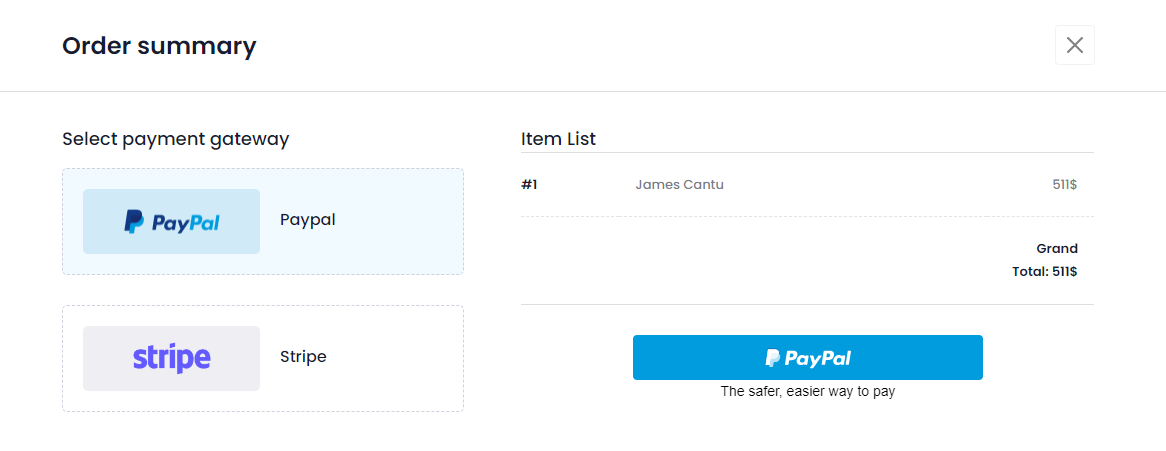Close the Order summary dialog
Viewport: 1166px width, 451px height.
point(1075,45)
